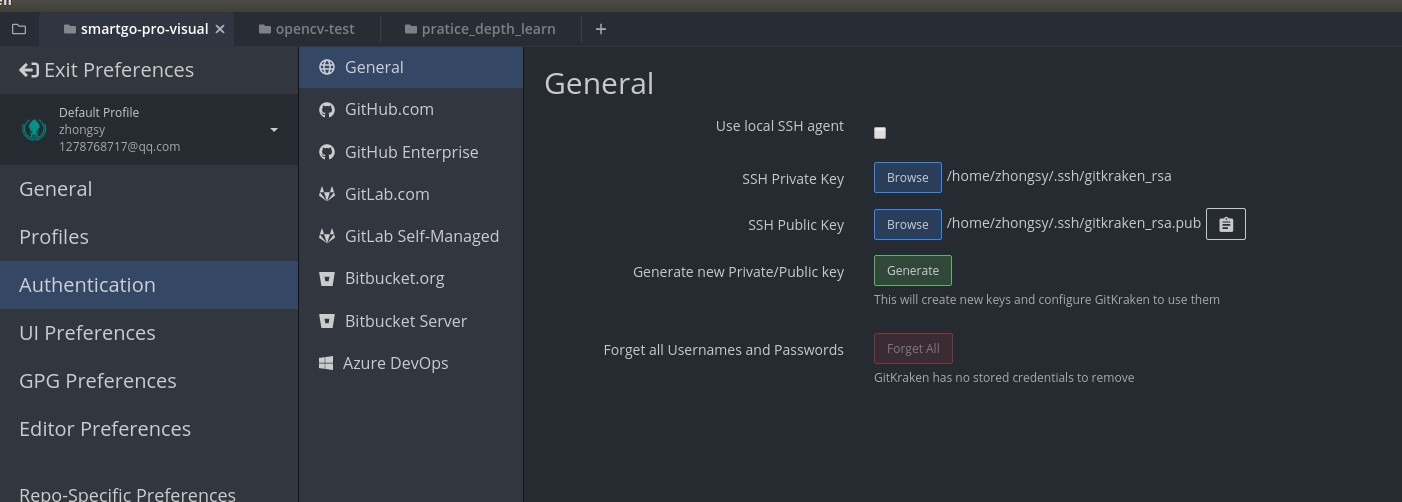Click email 1278768717@qq.com in profile
The width and height of the screenshot is (1402, 502).
(x=119, y=147)
